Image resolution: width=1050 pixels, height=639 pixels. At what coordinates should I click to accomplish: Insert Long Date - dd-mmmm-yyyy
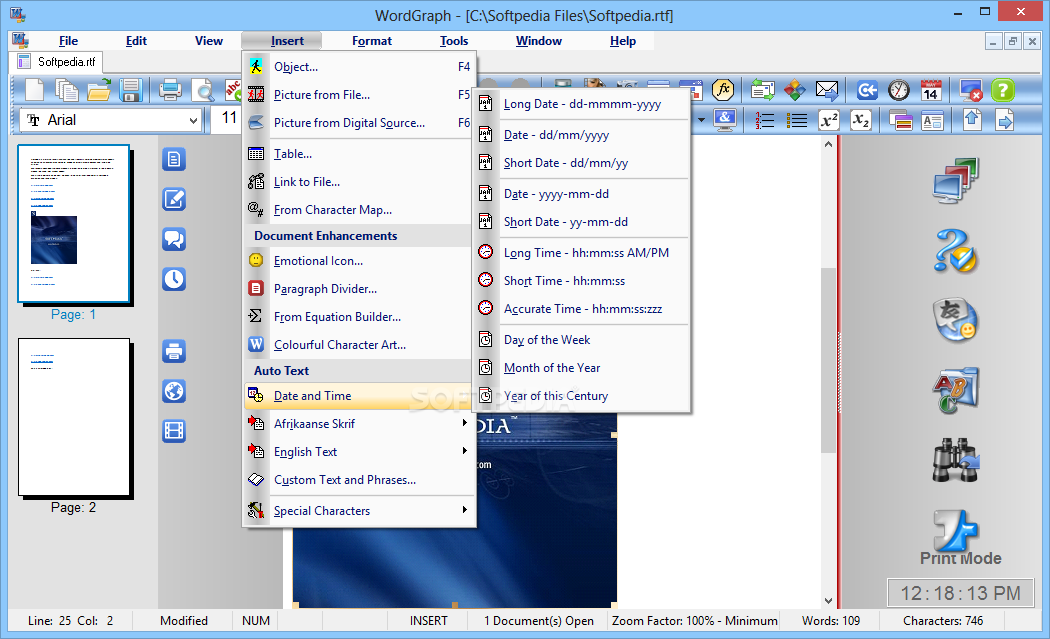(x=582, y=104)
